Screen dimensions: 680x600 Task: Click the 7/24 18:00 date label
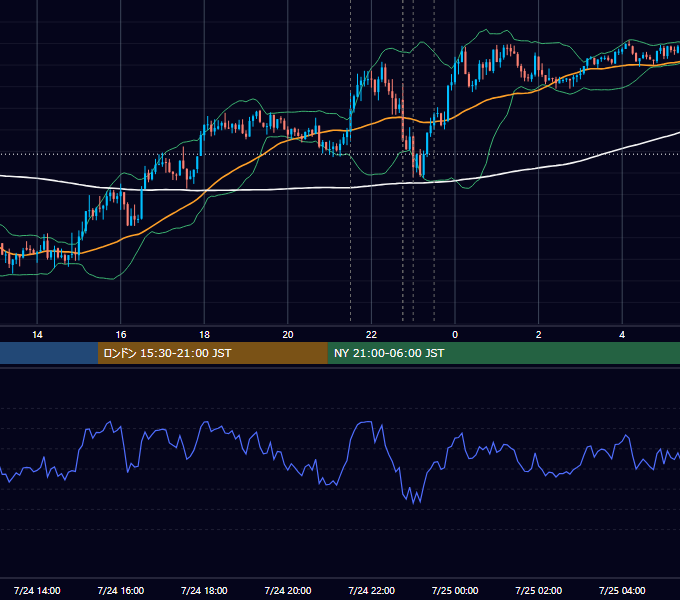pyautogui.click(x=204, y=590)
